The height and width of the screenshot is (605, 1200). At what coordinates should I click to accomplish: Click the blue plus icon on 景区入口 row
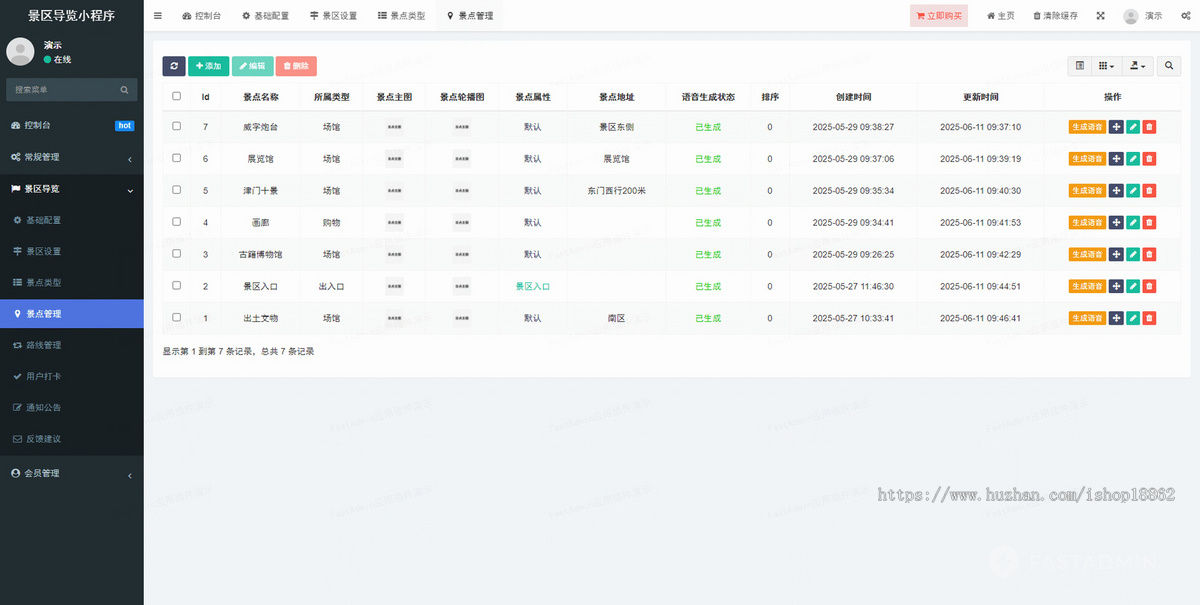[1116, 286]
